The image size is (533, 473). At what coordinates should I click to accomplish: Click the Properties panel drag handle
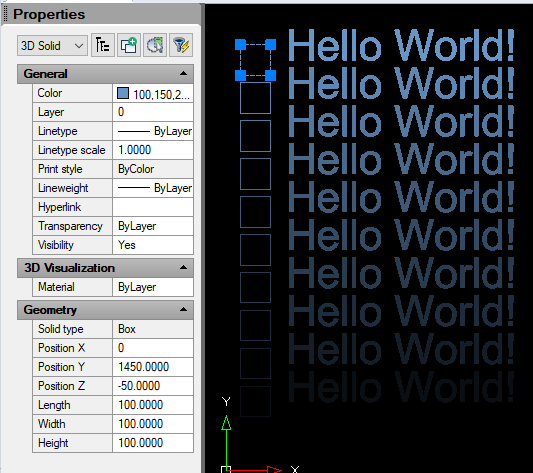click(5, 15)
